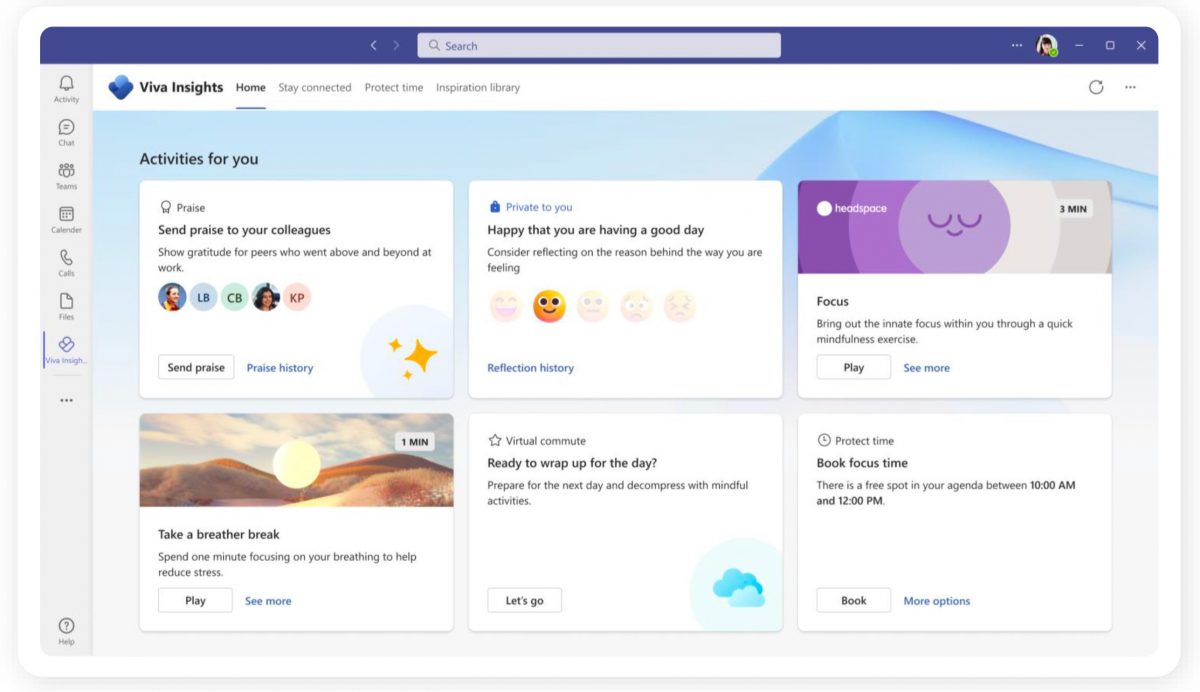Open the title bar ellipsis menu

1016,45
